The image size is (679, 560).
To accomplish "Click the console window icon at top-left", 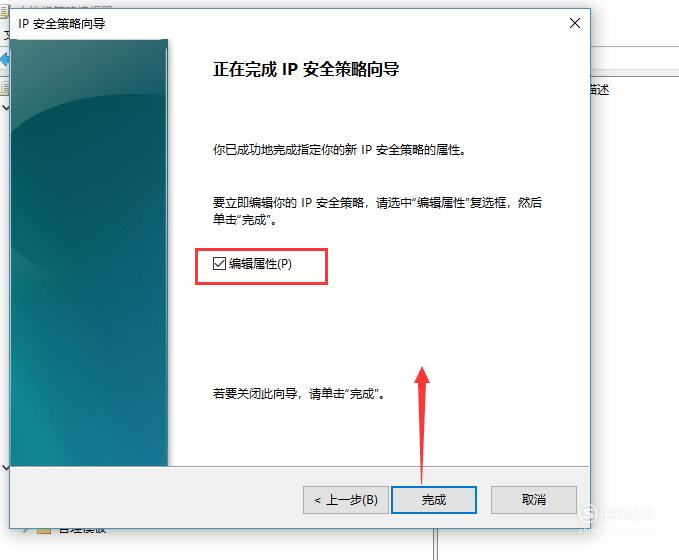I will click(x=4, y=11).
